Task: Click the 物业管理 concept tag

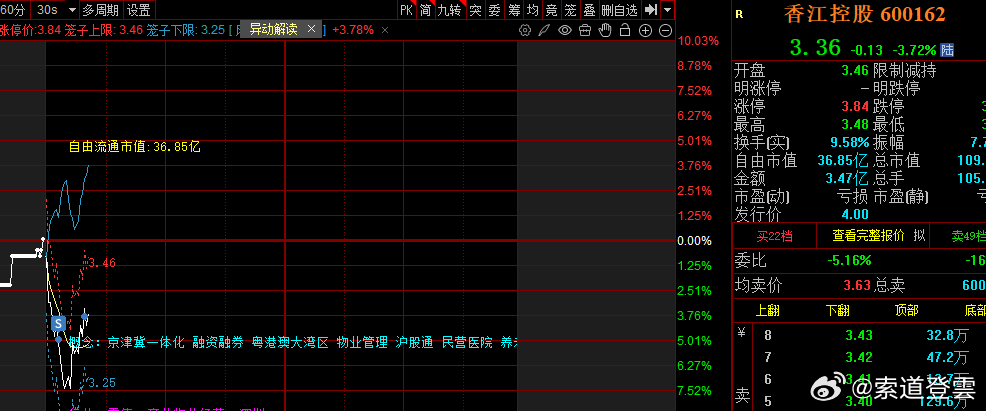Action: [362, 343]
